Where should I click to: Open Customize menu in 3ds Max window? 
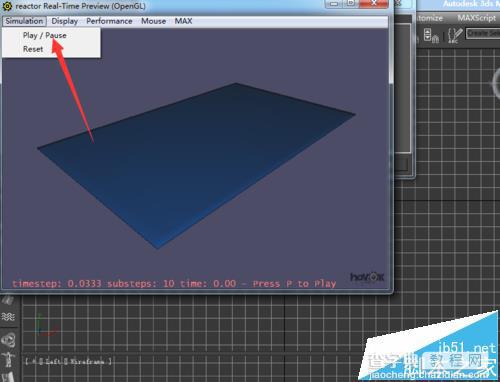point(430,18)
